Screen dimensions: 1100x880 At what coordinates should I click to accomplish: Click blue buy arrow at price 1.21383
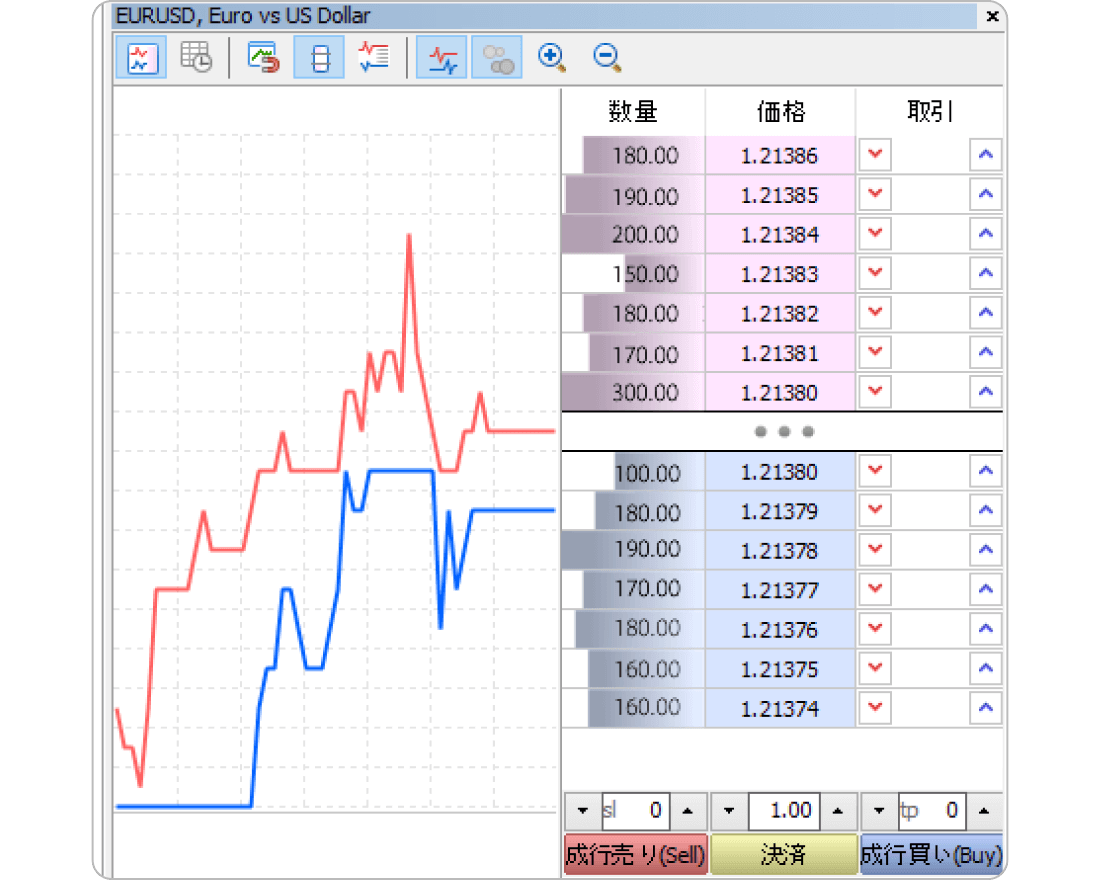[986, 272]
